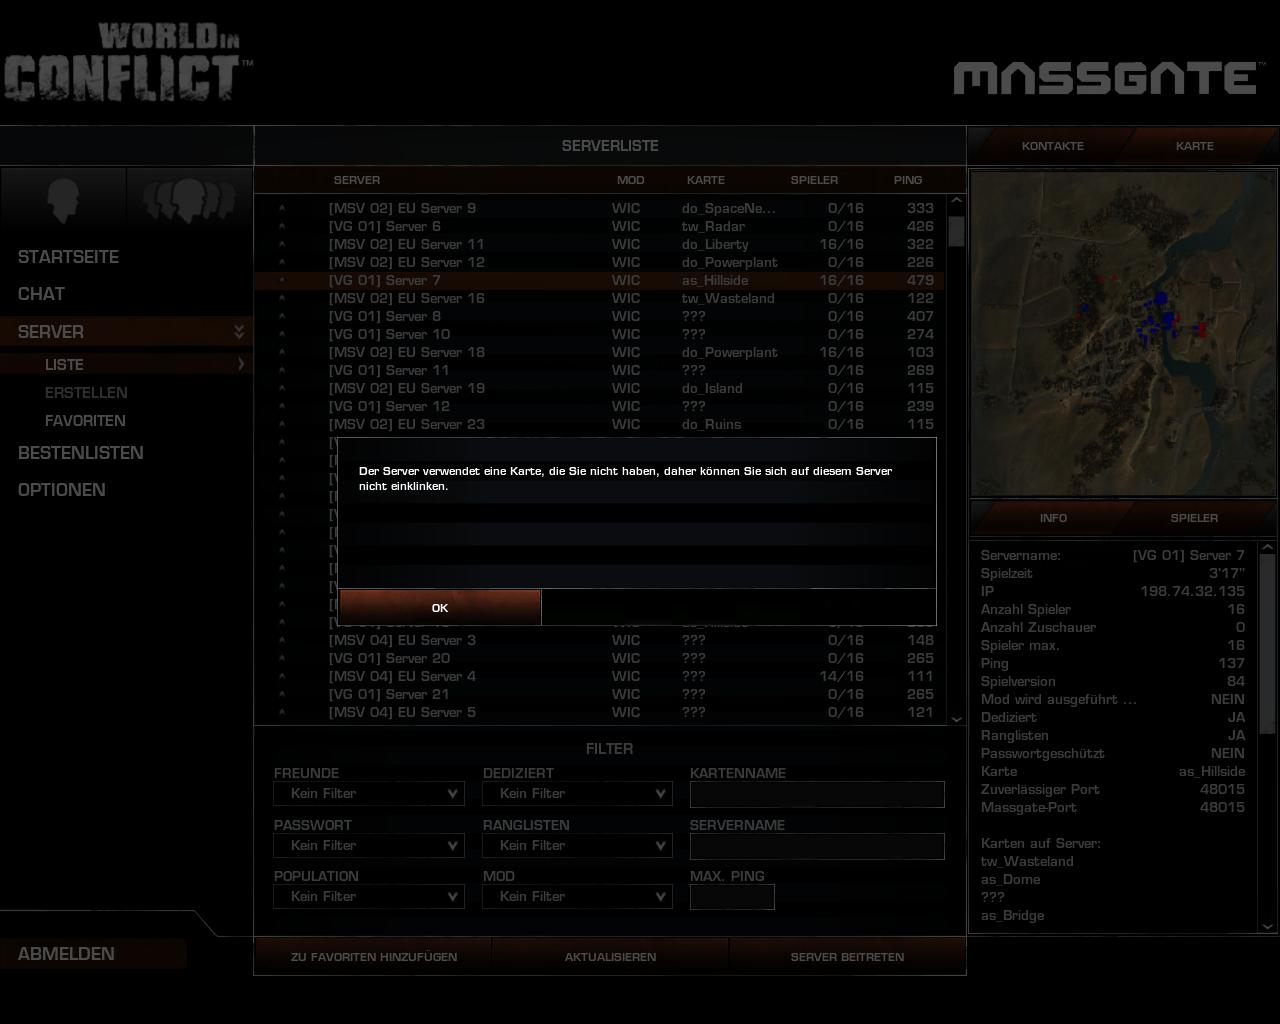The width and height of the screenshot is (1280, 1024).
Task: Dismiss the error dialog with OK
Action: (x=440, y=608)
